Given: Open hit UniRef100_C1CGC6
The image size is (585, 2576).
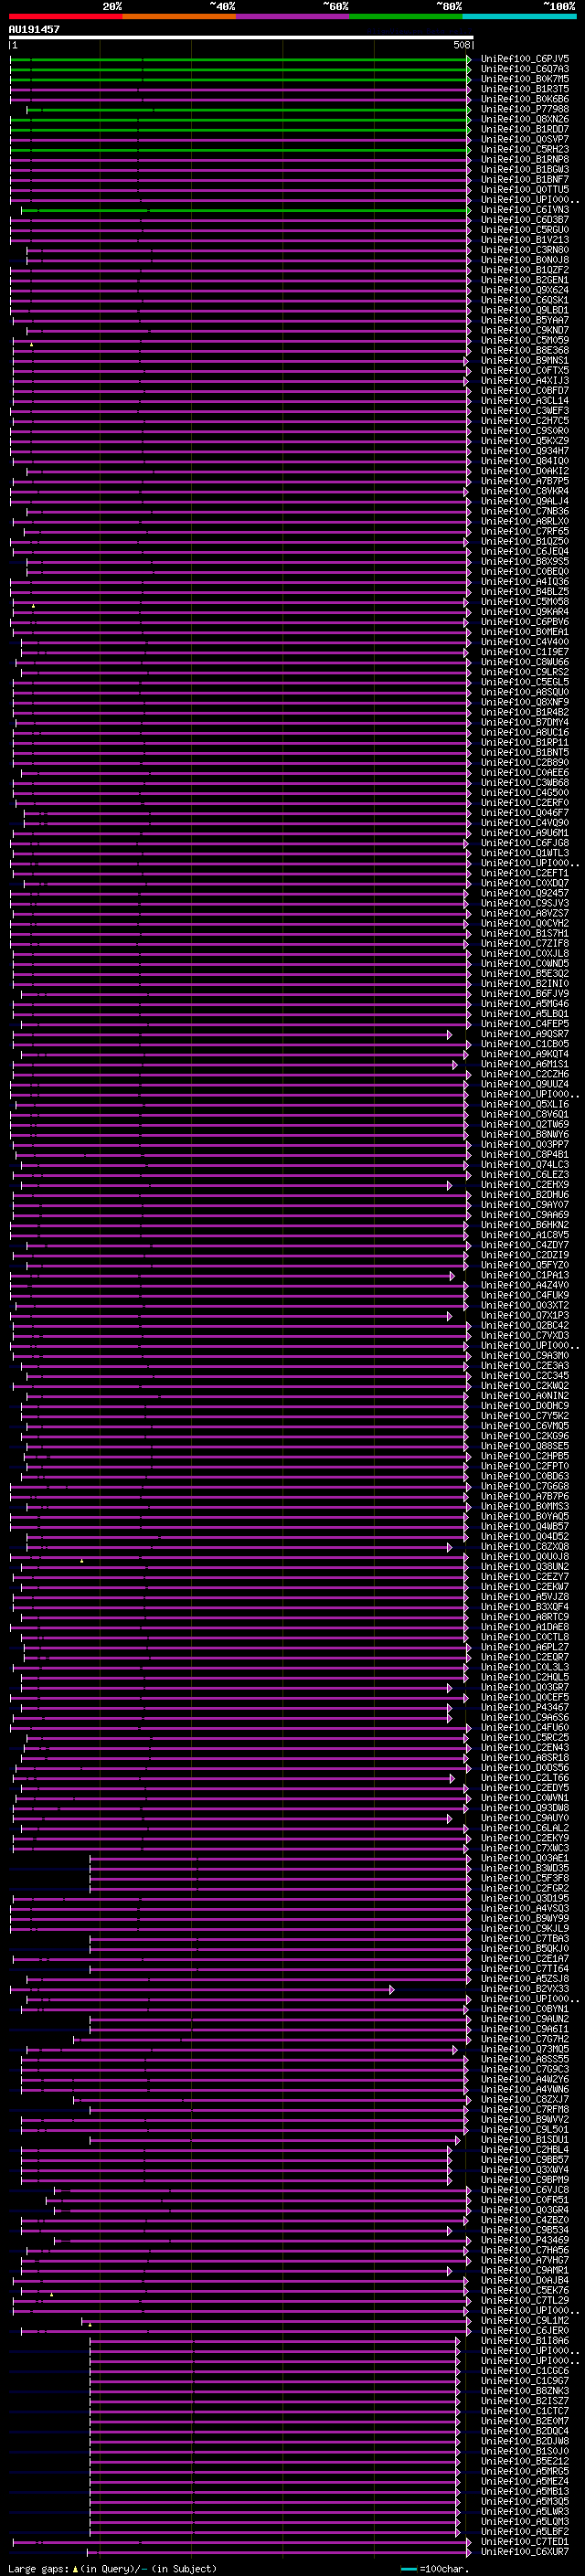Looking at the screenshot, I should point(525,2371).
